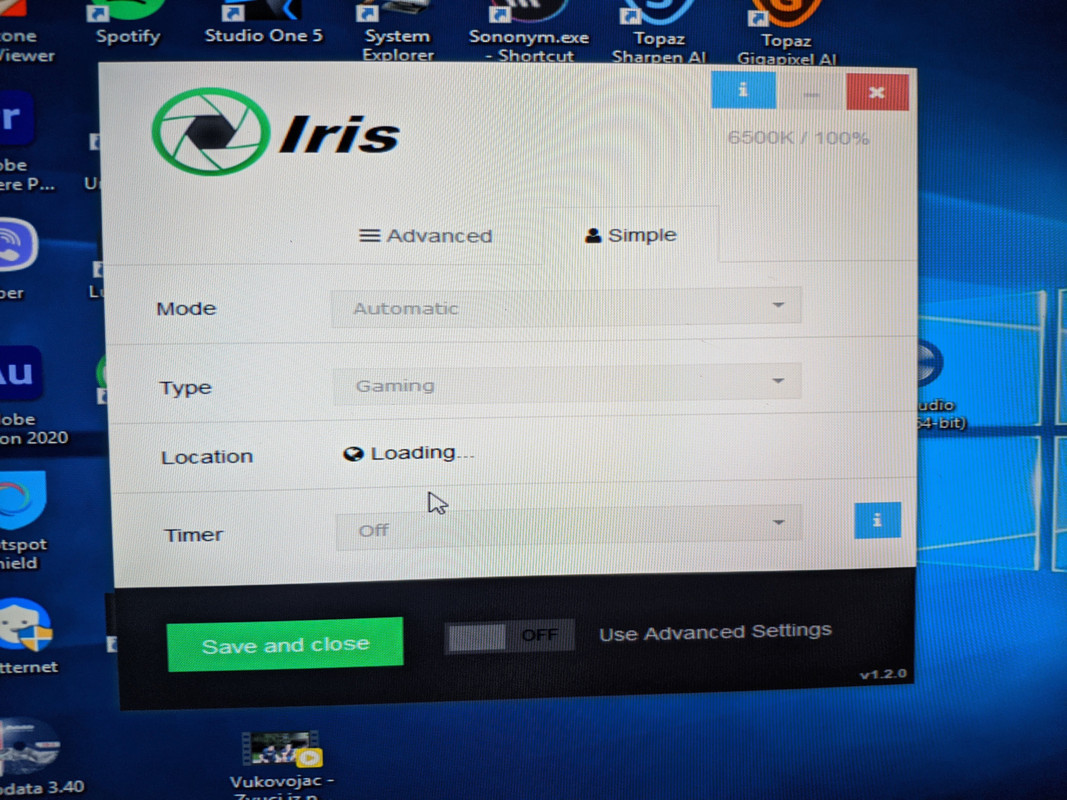Click the Location Loading text
Viewport: 1067px width, 800px height.
click(x=422, y=453)
